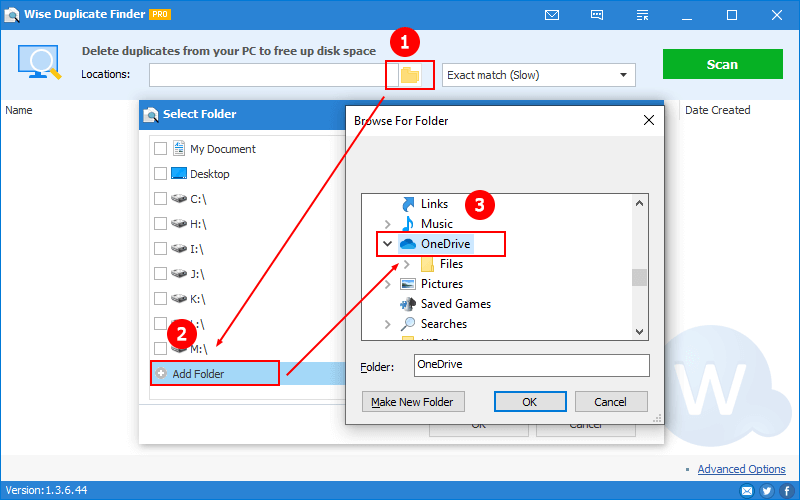Click the Version:1.3.6.44 status text

pyautogui.click(x=46, y=490)
